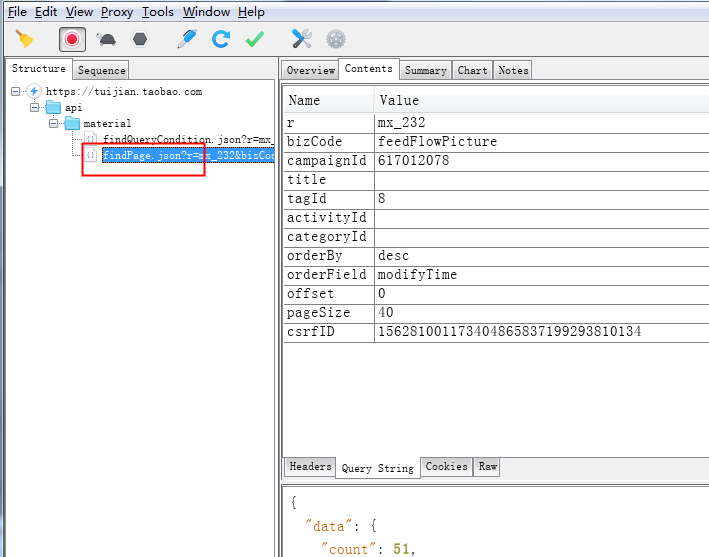The image size is (709, 557).
Task: Select the title parameter name cell
Action: click(x=329, y=179)
